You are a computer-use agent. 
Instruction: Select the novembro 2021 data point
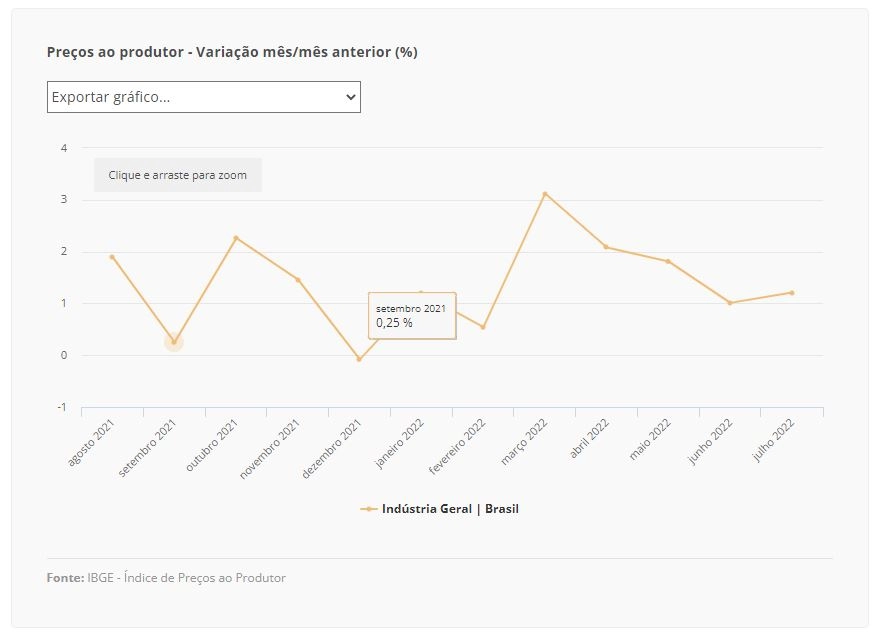pos(298,280)
